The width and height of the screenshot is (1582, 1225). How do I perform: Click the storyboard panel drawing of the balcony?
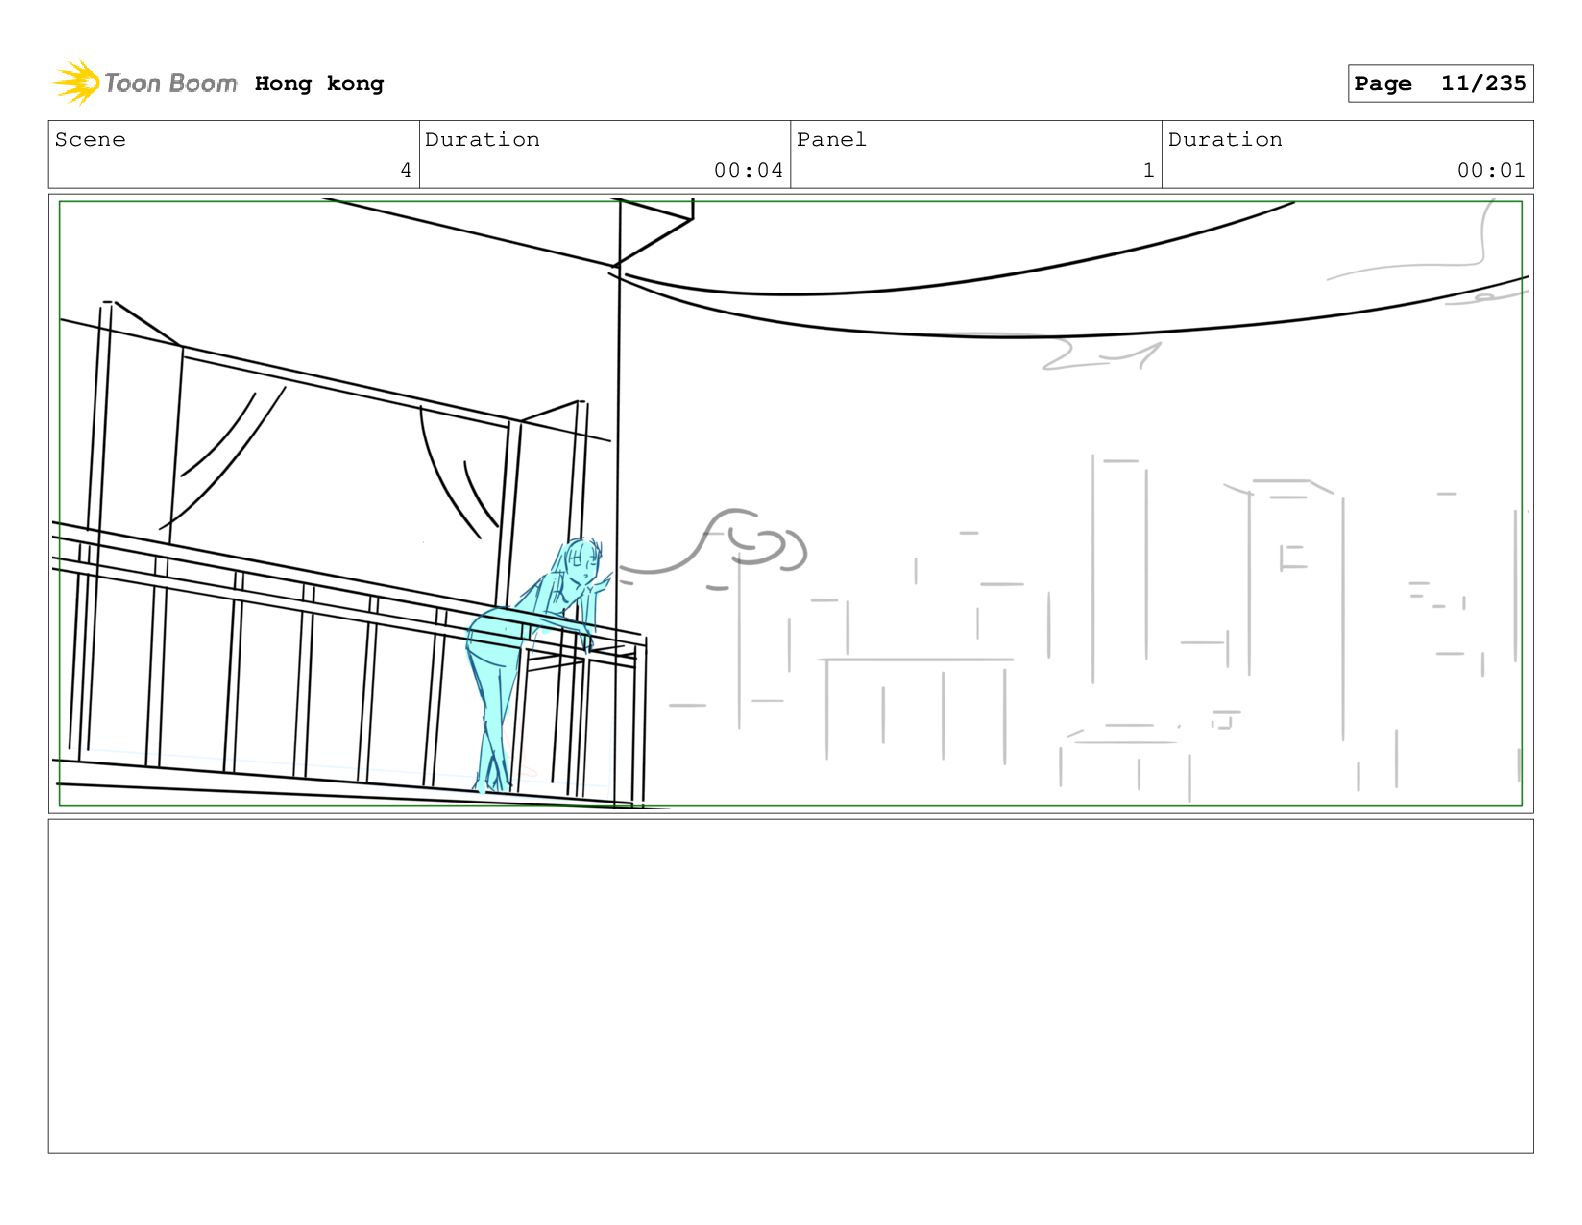tap(790, 503)
